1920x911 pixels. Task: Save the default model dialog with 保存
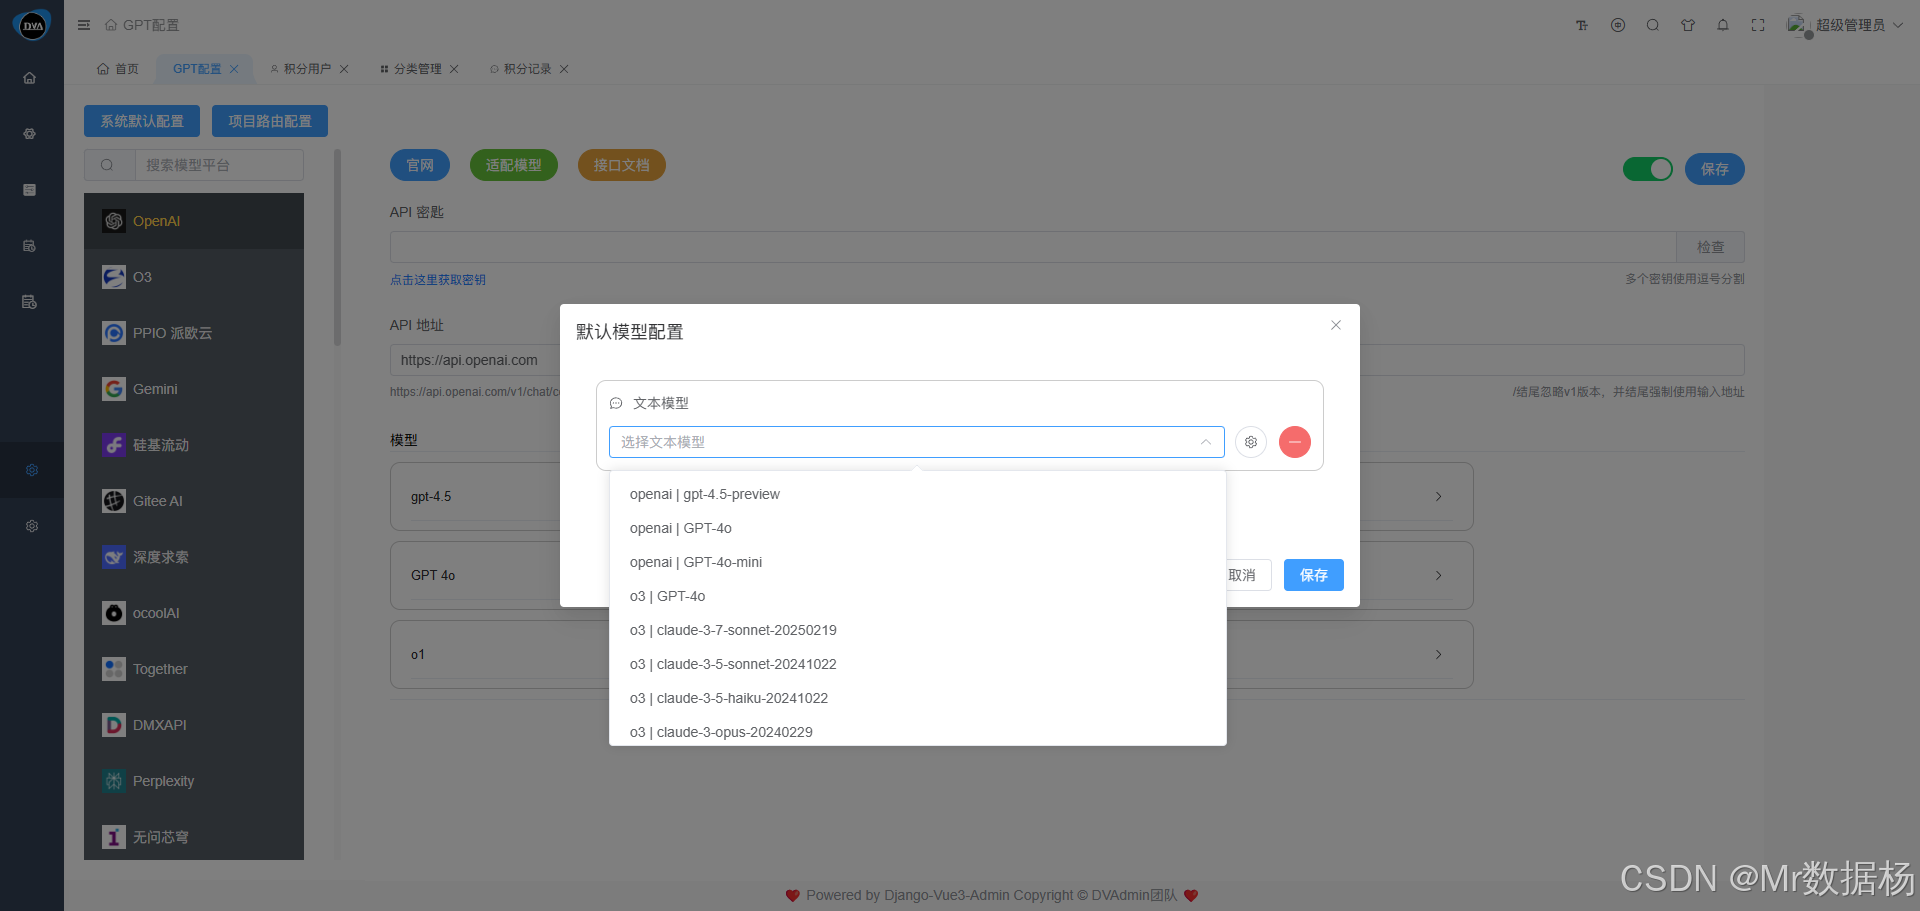[1314, 575]
